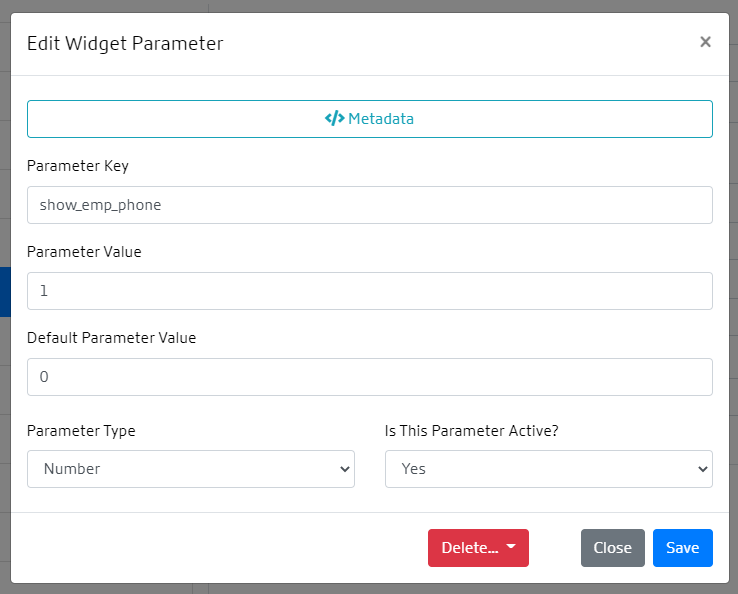Open the Metadata code editor button

pyautogui.click(x=369, y=119)
